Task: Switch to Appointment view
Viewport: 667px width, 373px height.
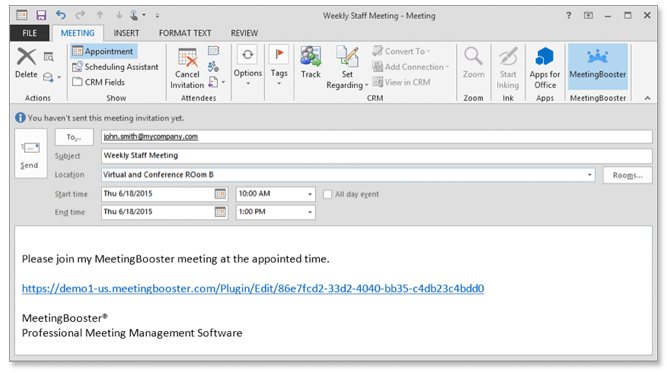Action: pyautogui.click(x=104, y=51)
